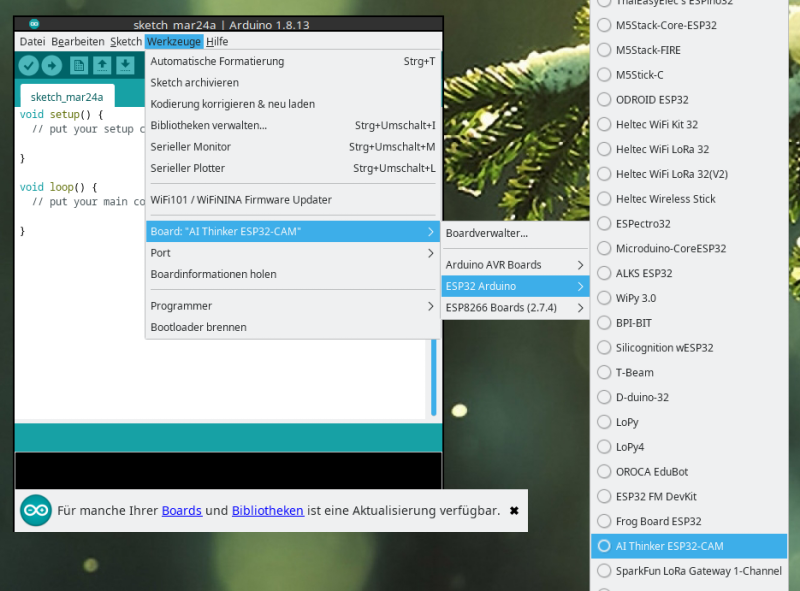This screenshot has height=591, width=800.
Task: Open the Datei menu
Action: click(32, 42)
